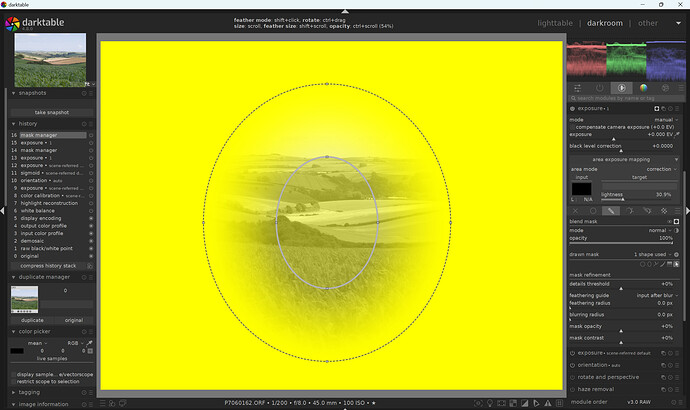Enable display samples on histogram checkbox
Screen dimensions: 690x410
13,375
